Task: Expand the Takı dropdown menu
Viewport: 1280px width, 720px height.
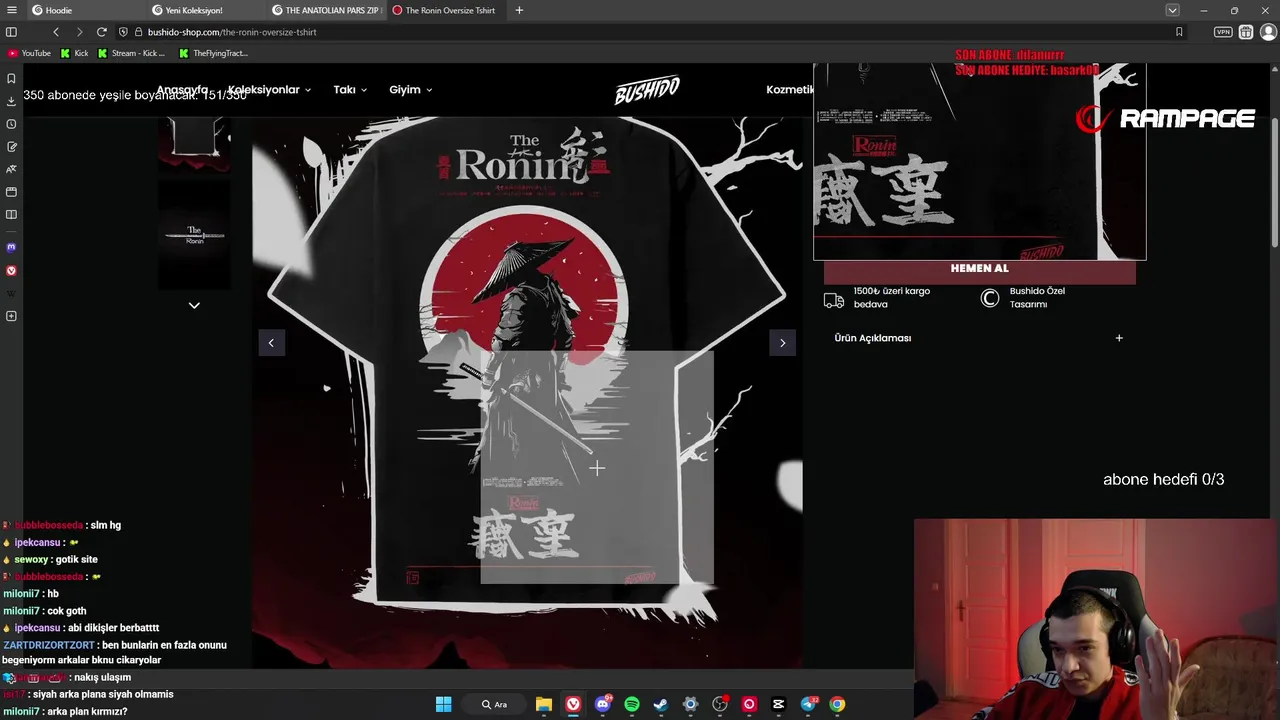Action: (350, 90)
